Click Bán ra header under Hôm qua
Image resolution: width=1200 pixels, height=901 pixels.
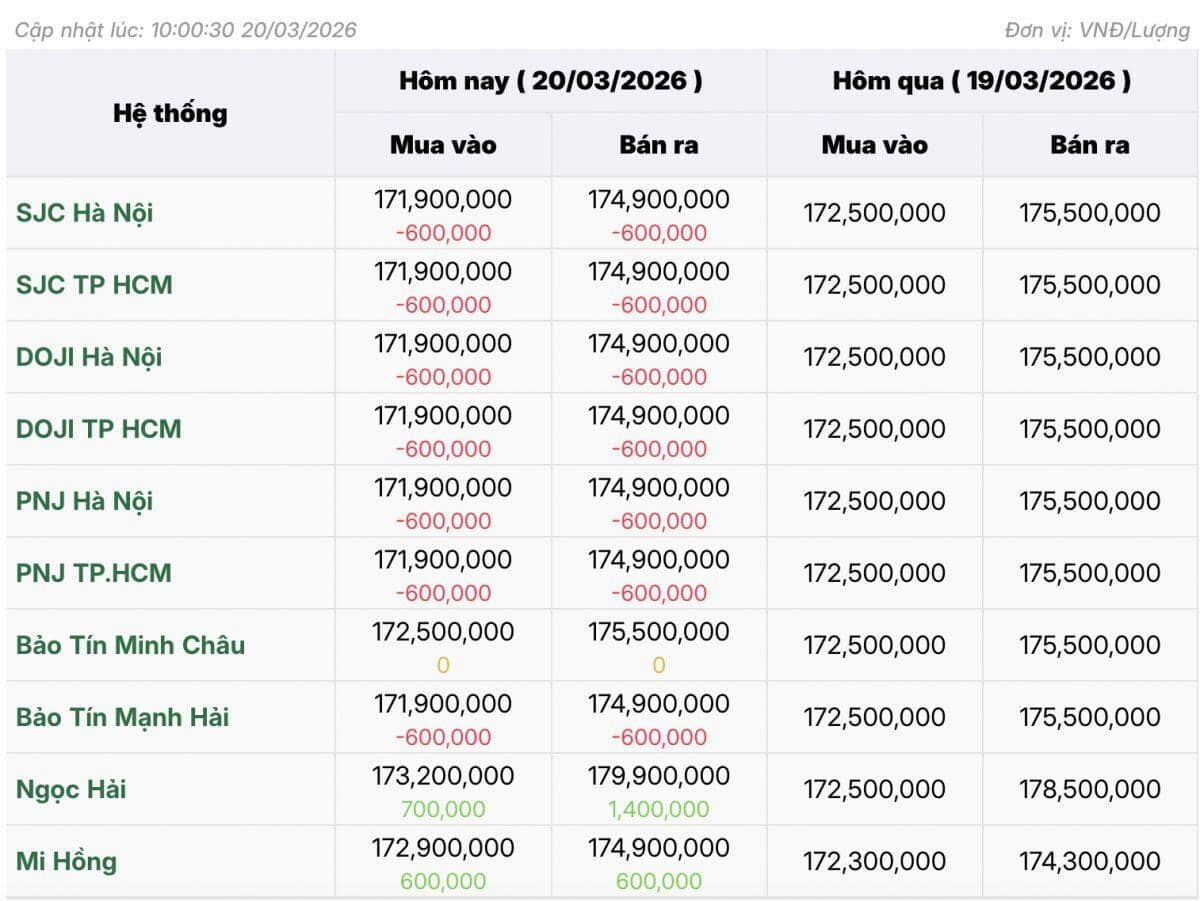click(x=1090, y=145)
